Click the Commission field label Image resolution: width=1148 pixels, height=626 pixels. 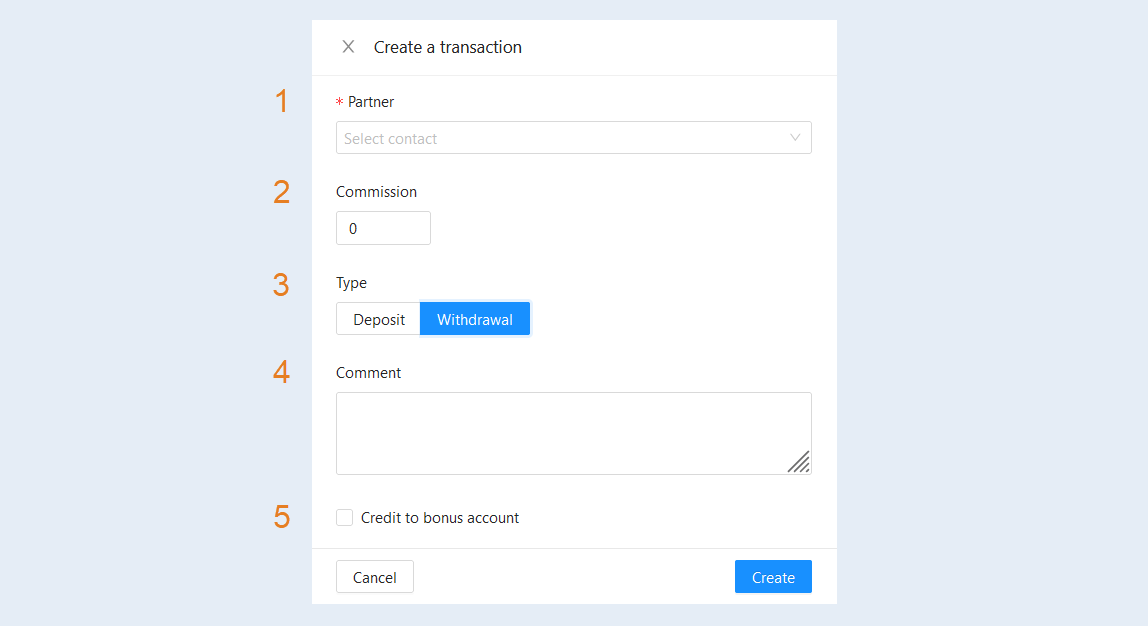pyautogui.click(x=376, y=192)
